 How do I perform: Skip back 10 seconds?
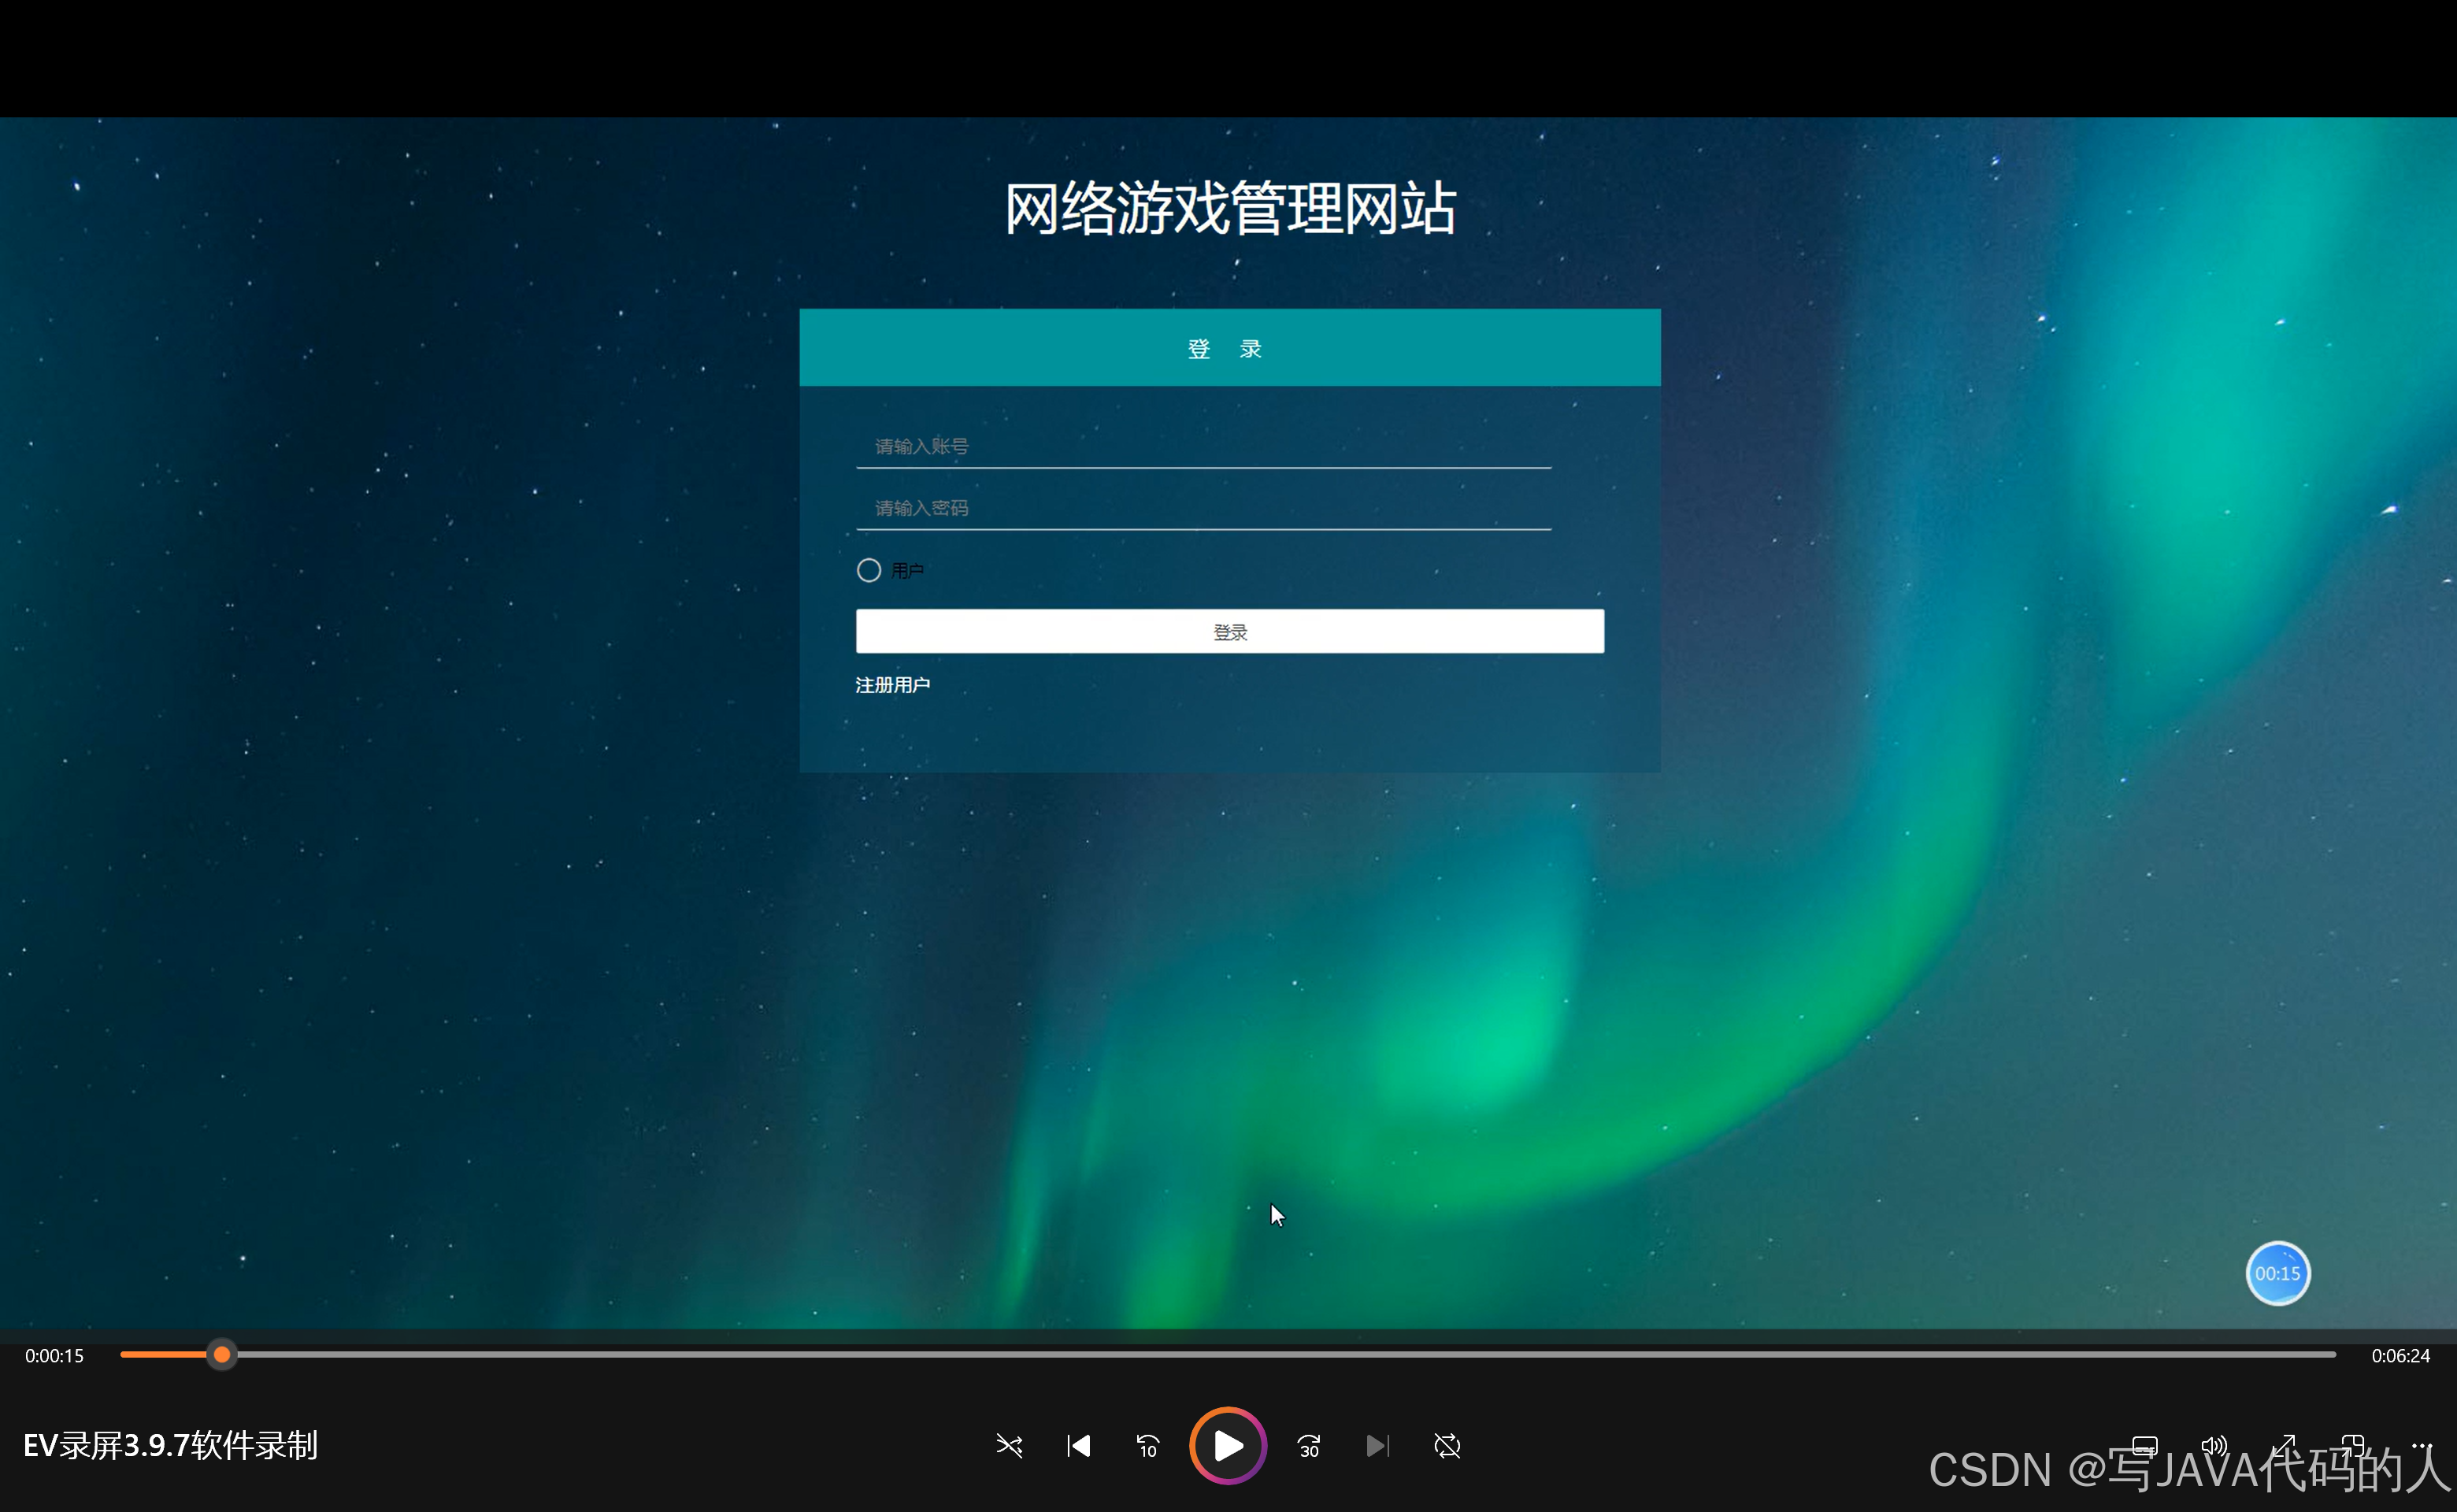tap(1147, 1445)
